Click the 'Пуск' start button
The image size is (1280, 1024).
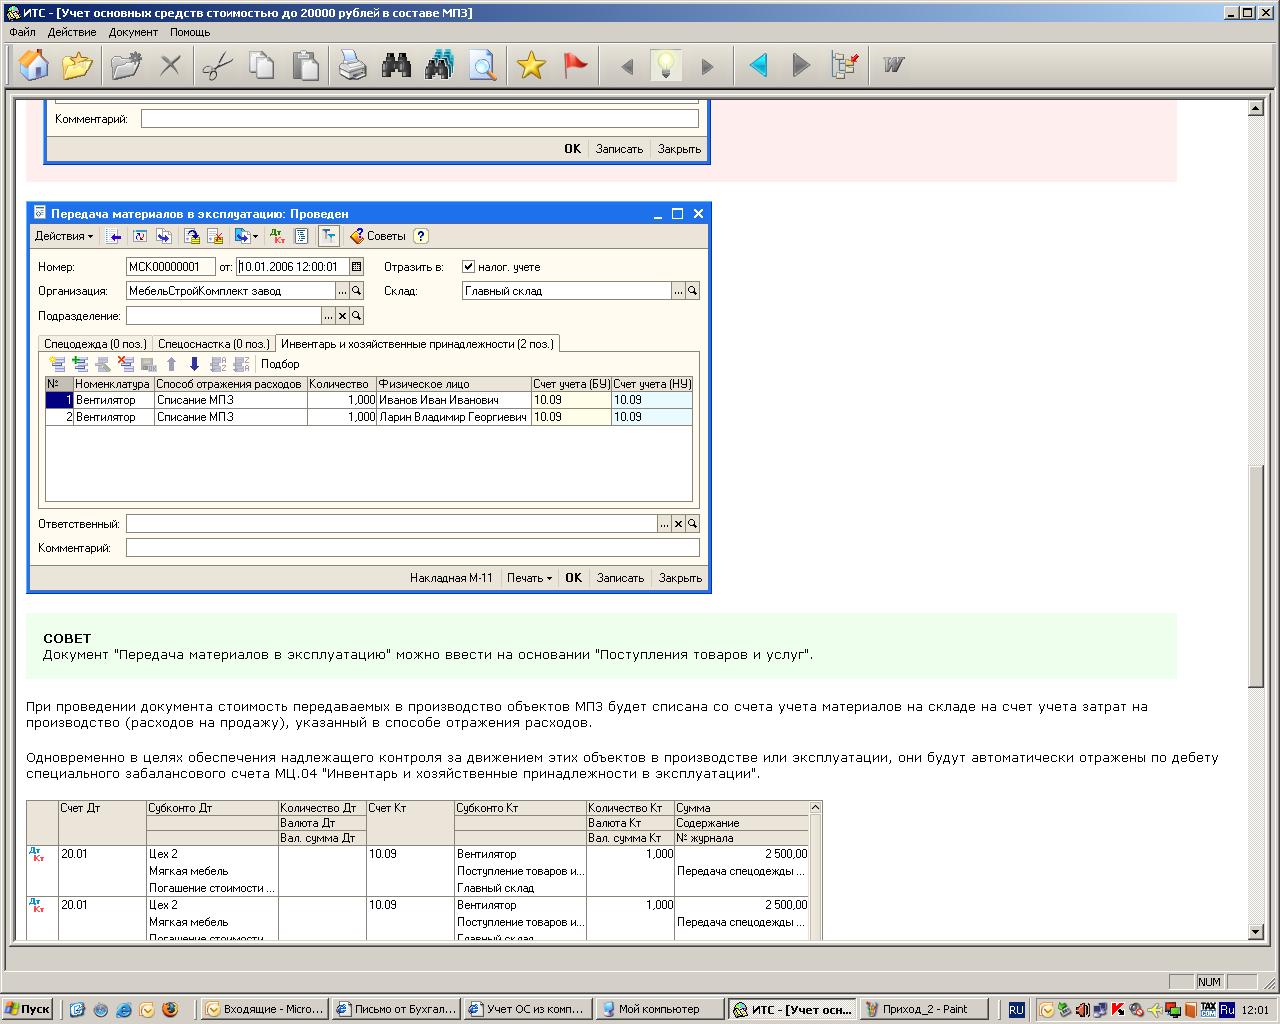[x=27, y=1010]
